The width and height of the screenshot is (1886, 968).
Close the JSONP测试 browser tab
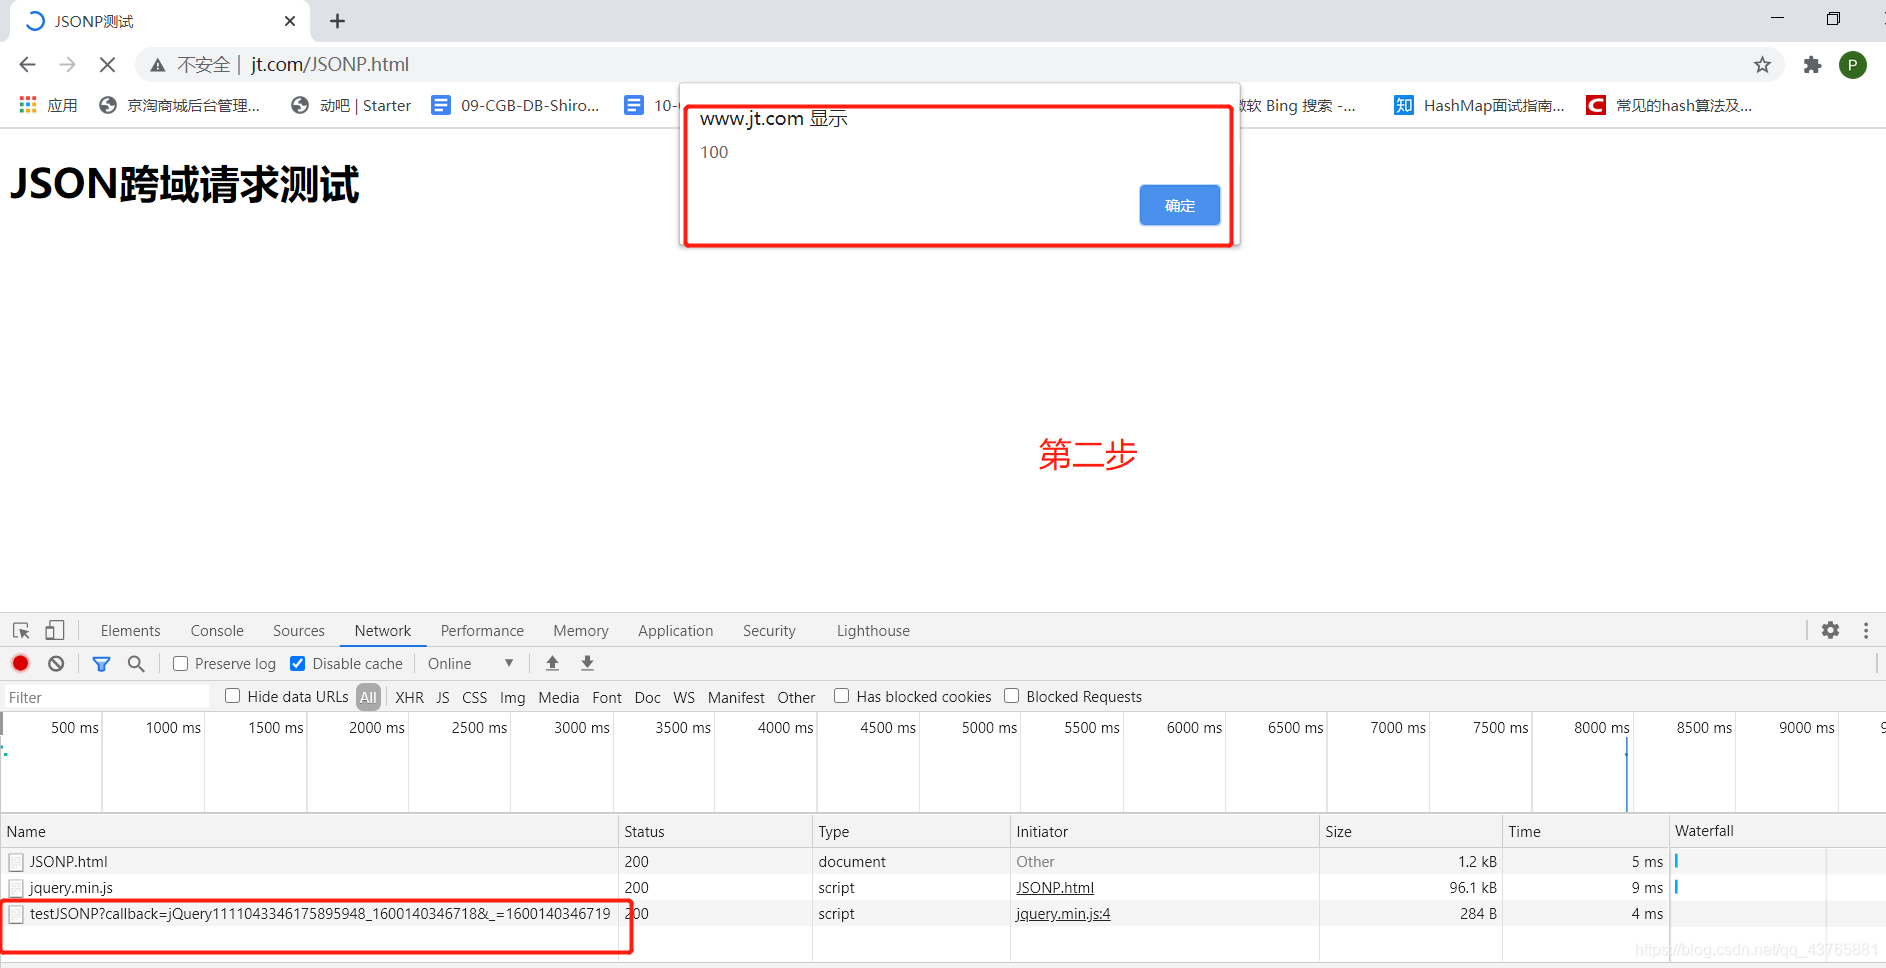tap(290, 21)
